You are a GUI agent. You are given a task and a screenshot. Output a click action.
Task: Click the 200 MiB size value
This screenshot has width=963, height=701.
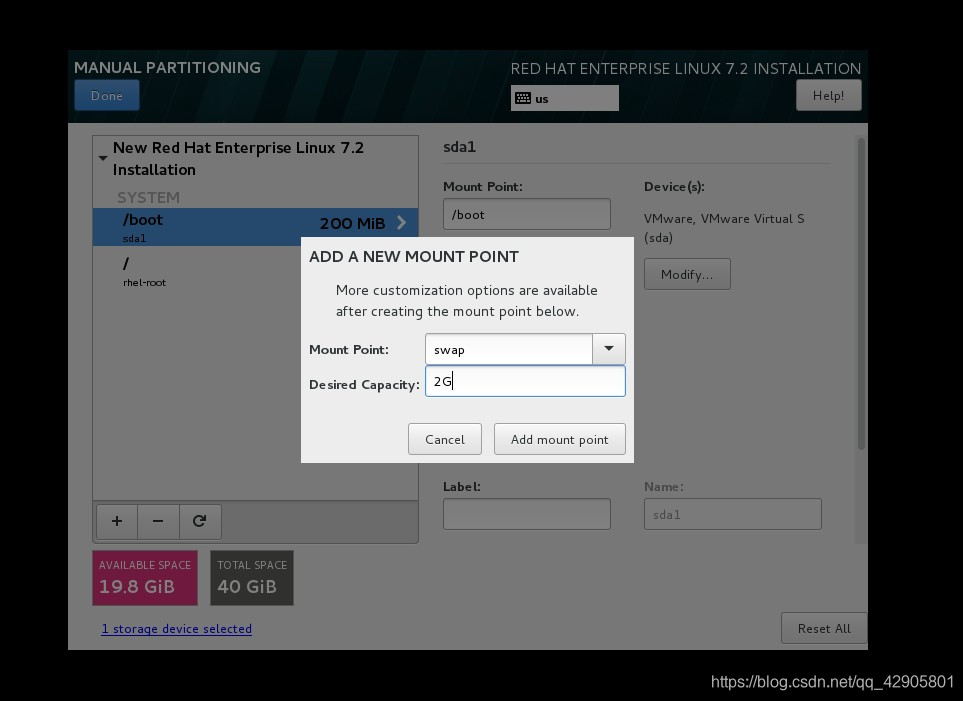click(x=353, y=223)
